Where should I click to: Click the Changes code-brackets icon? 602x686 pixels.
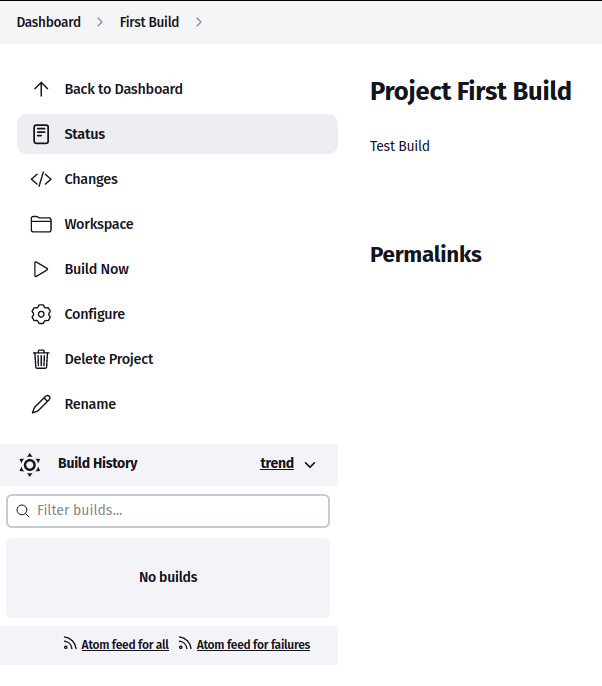[x=41, y=179]
